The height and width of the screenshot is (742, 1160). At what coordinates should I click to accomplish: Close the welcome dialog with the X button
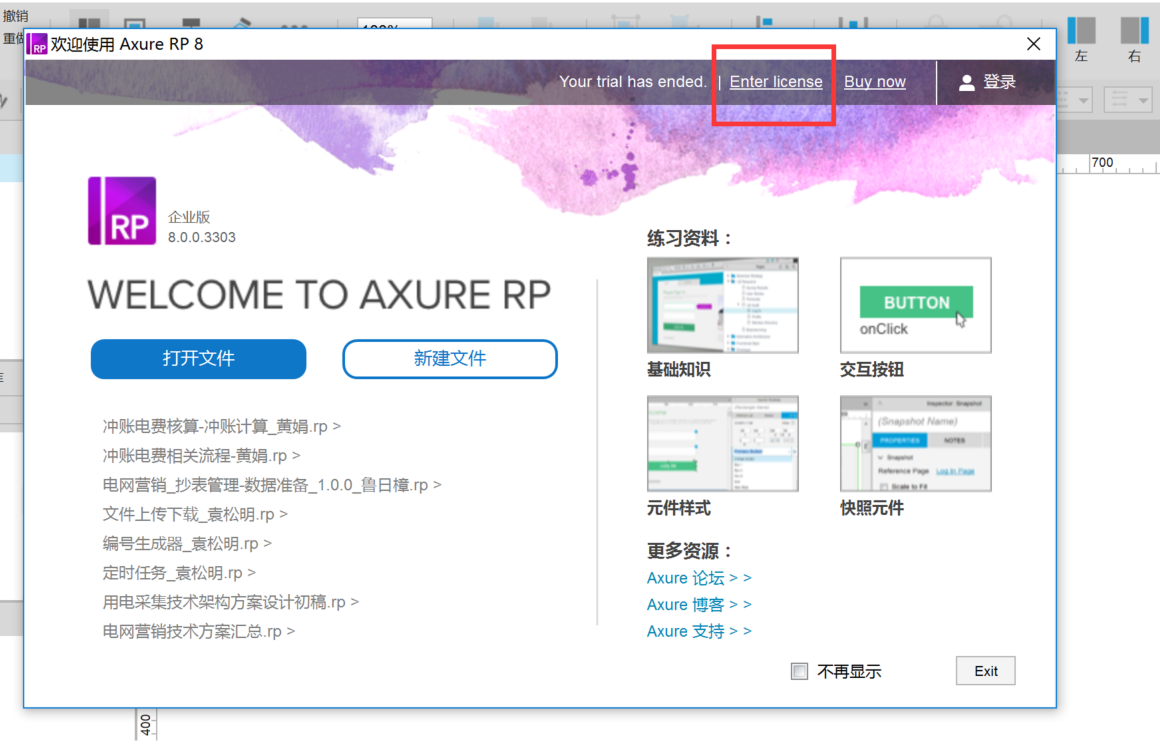(x=1033, y=44)
